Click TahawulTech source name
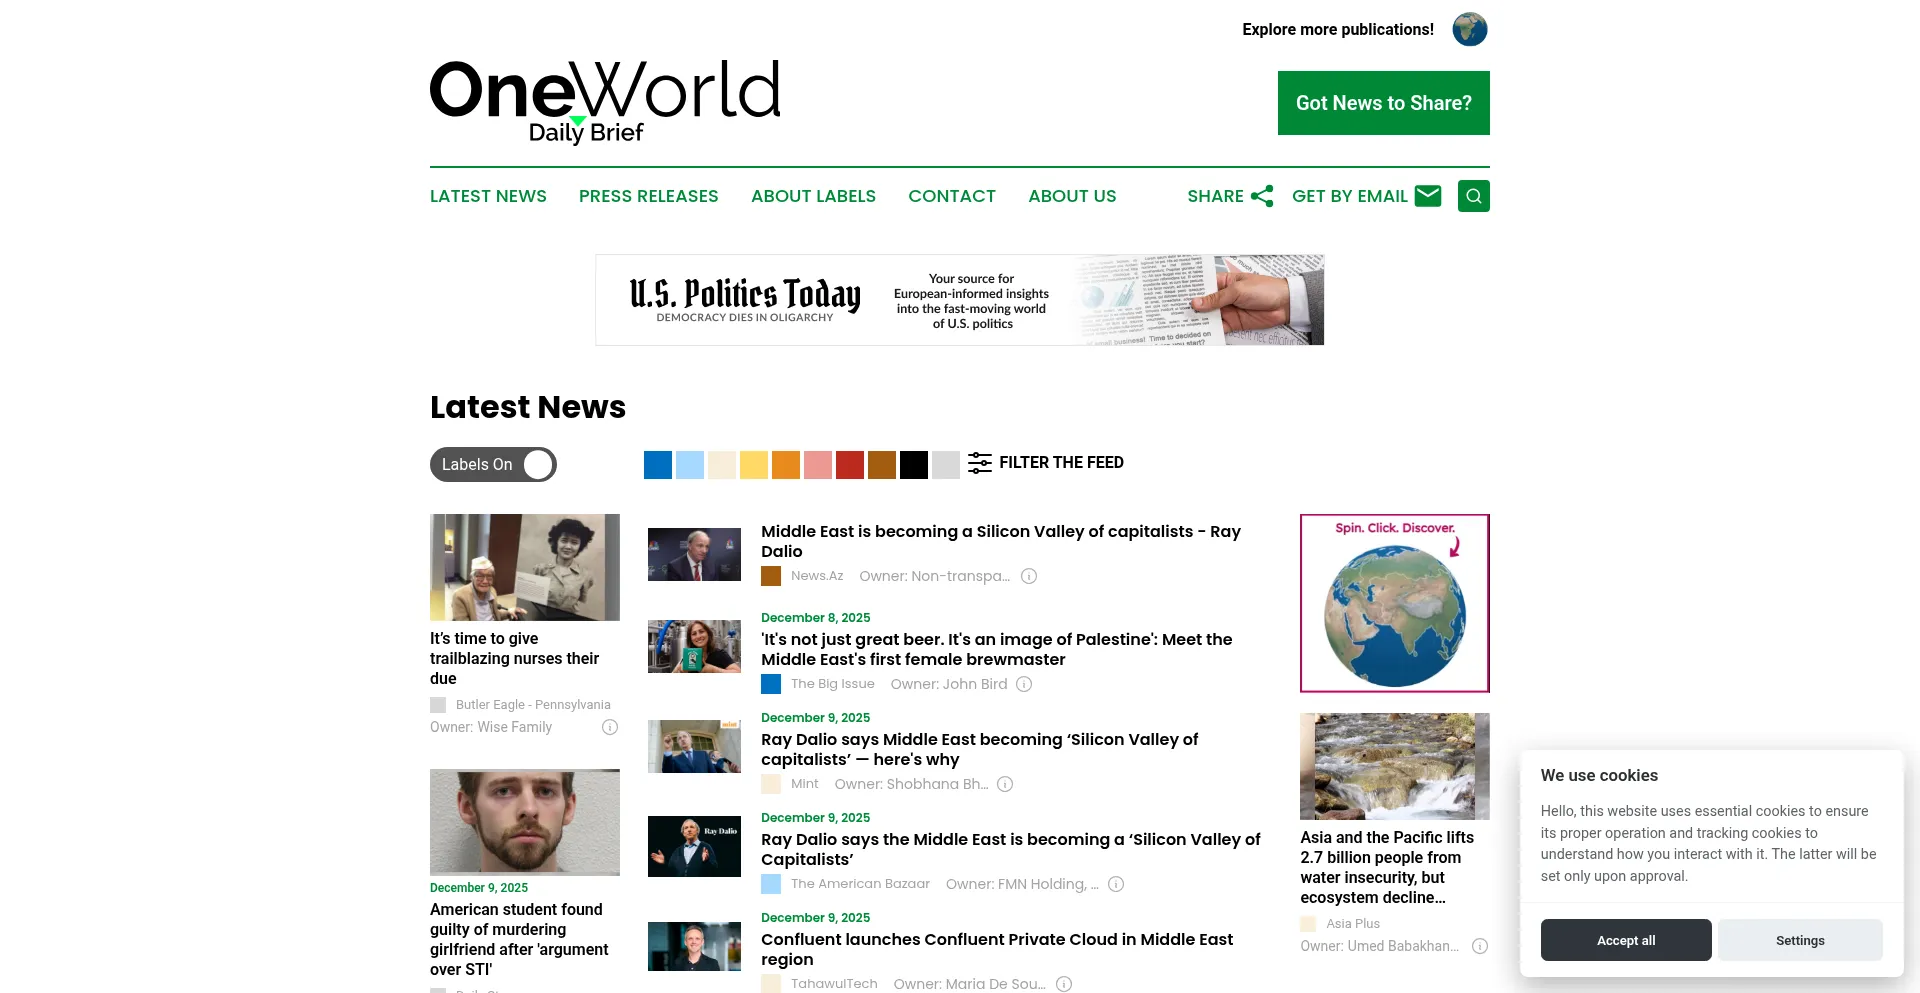The width and height of the screenshot is (1920, 993). (834, 984)
